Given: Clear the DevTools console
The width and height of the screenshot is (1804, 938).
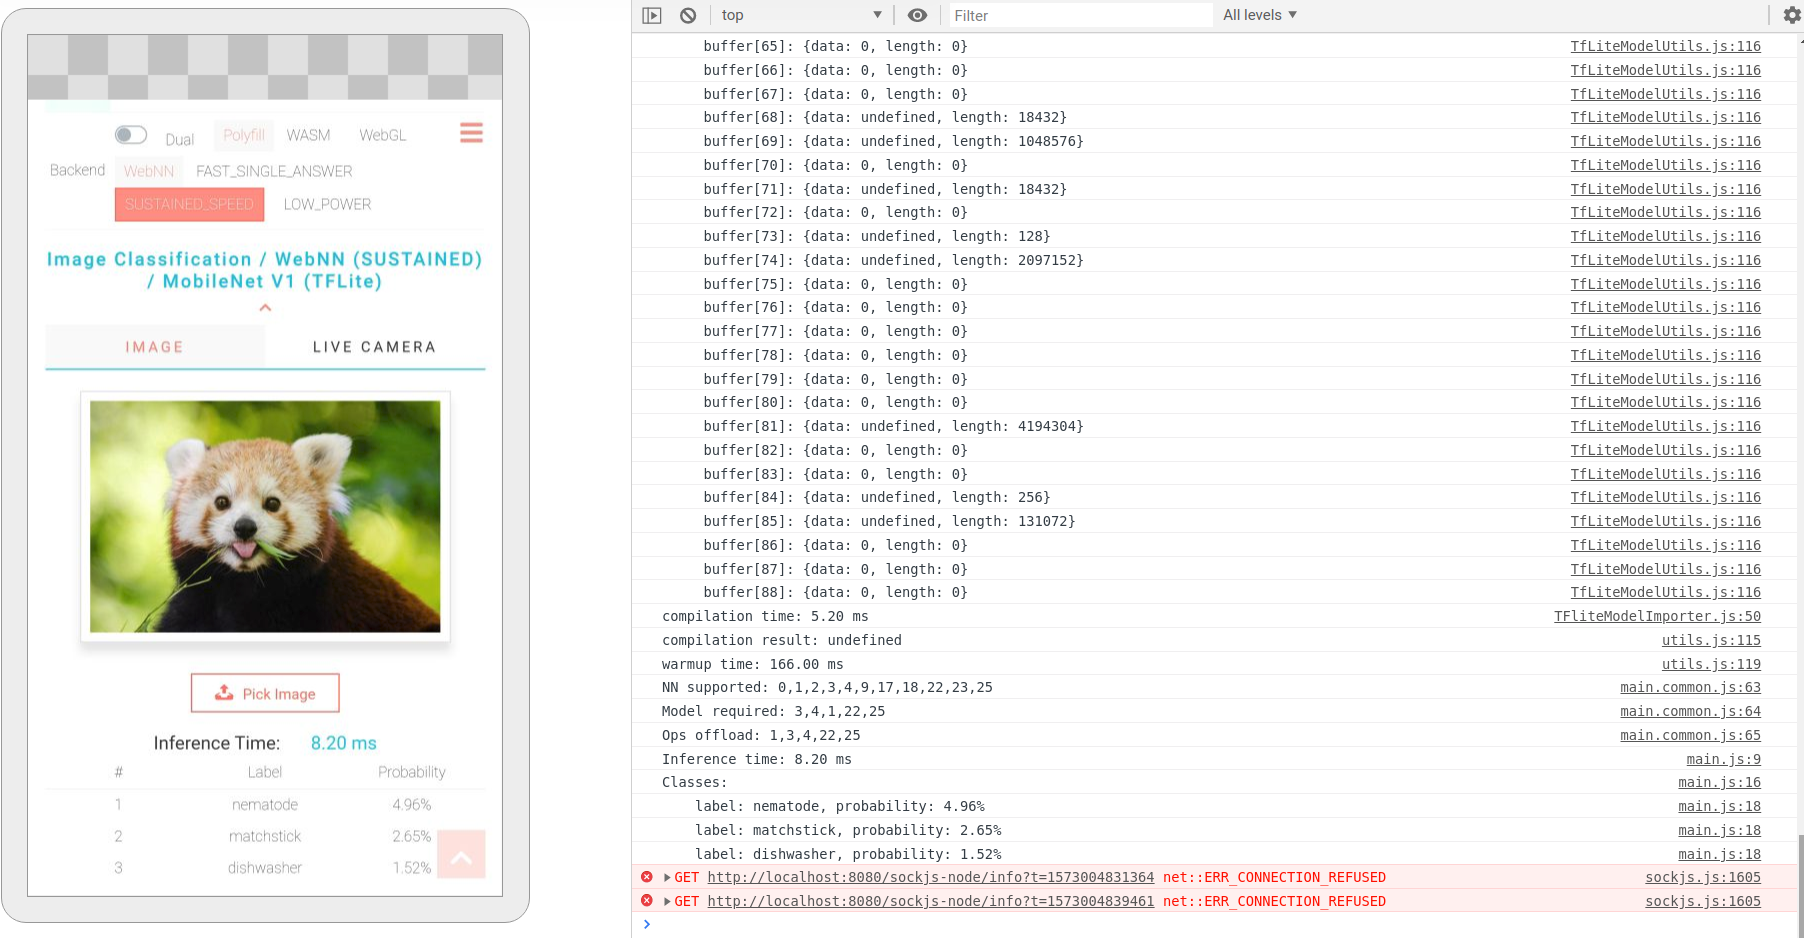Looking at the screenshot, I should coord(686,14).
